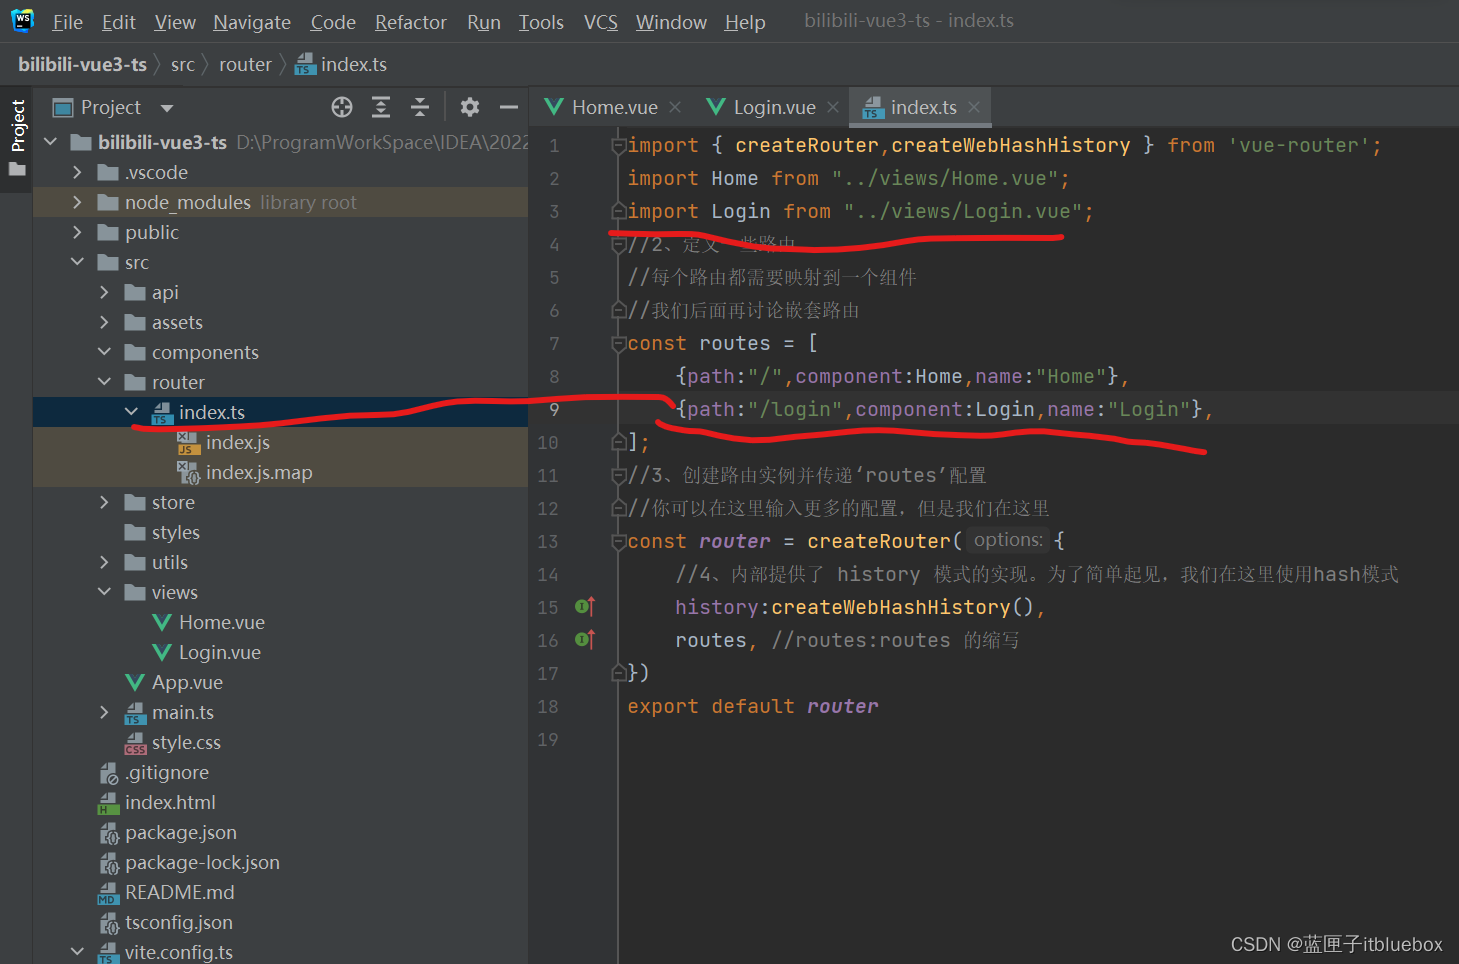Close the Login.vue editor tab
Viewport: 1459px width, 964px height.
pos(833,107)
